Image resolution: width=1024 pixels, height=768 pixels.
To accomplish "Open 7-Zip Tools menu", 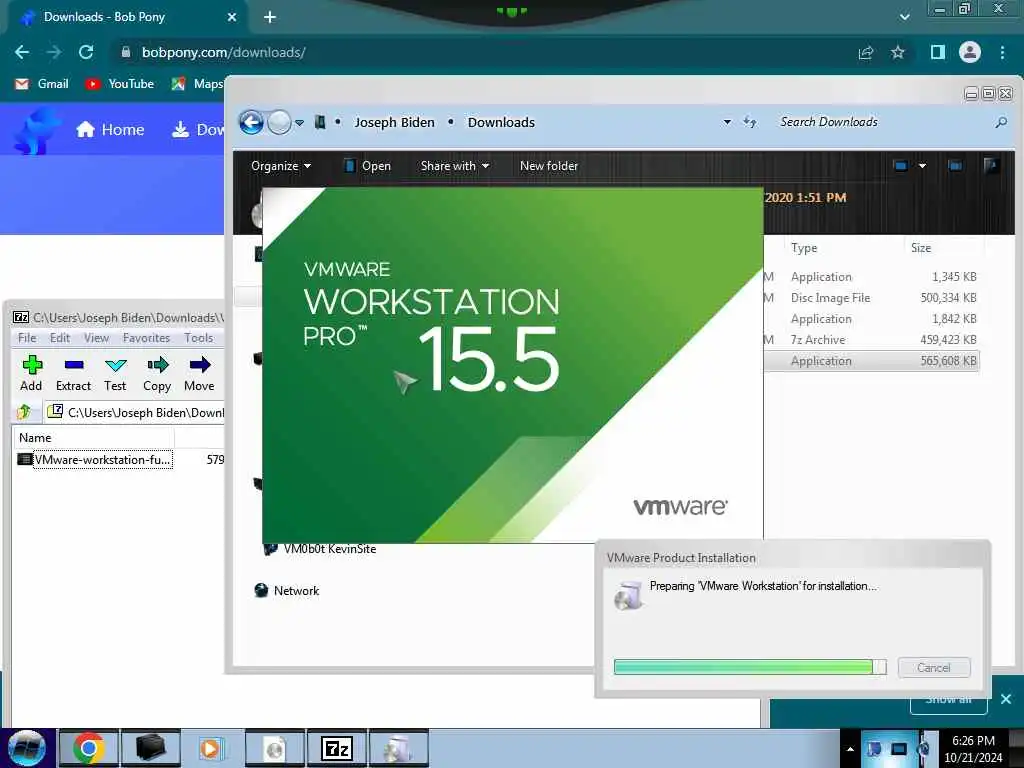I will [199, 338].
